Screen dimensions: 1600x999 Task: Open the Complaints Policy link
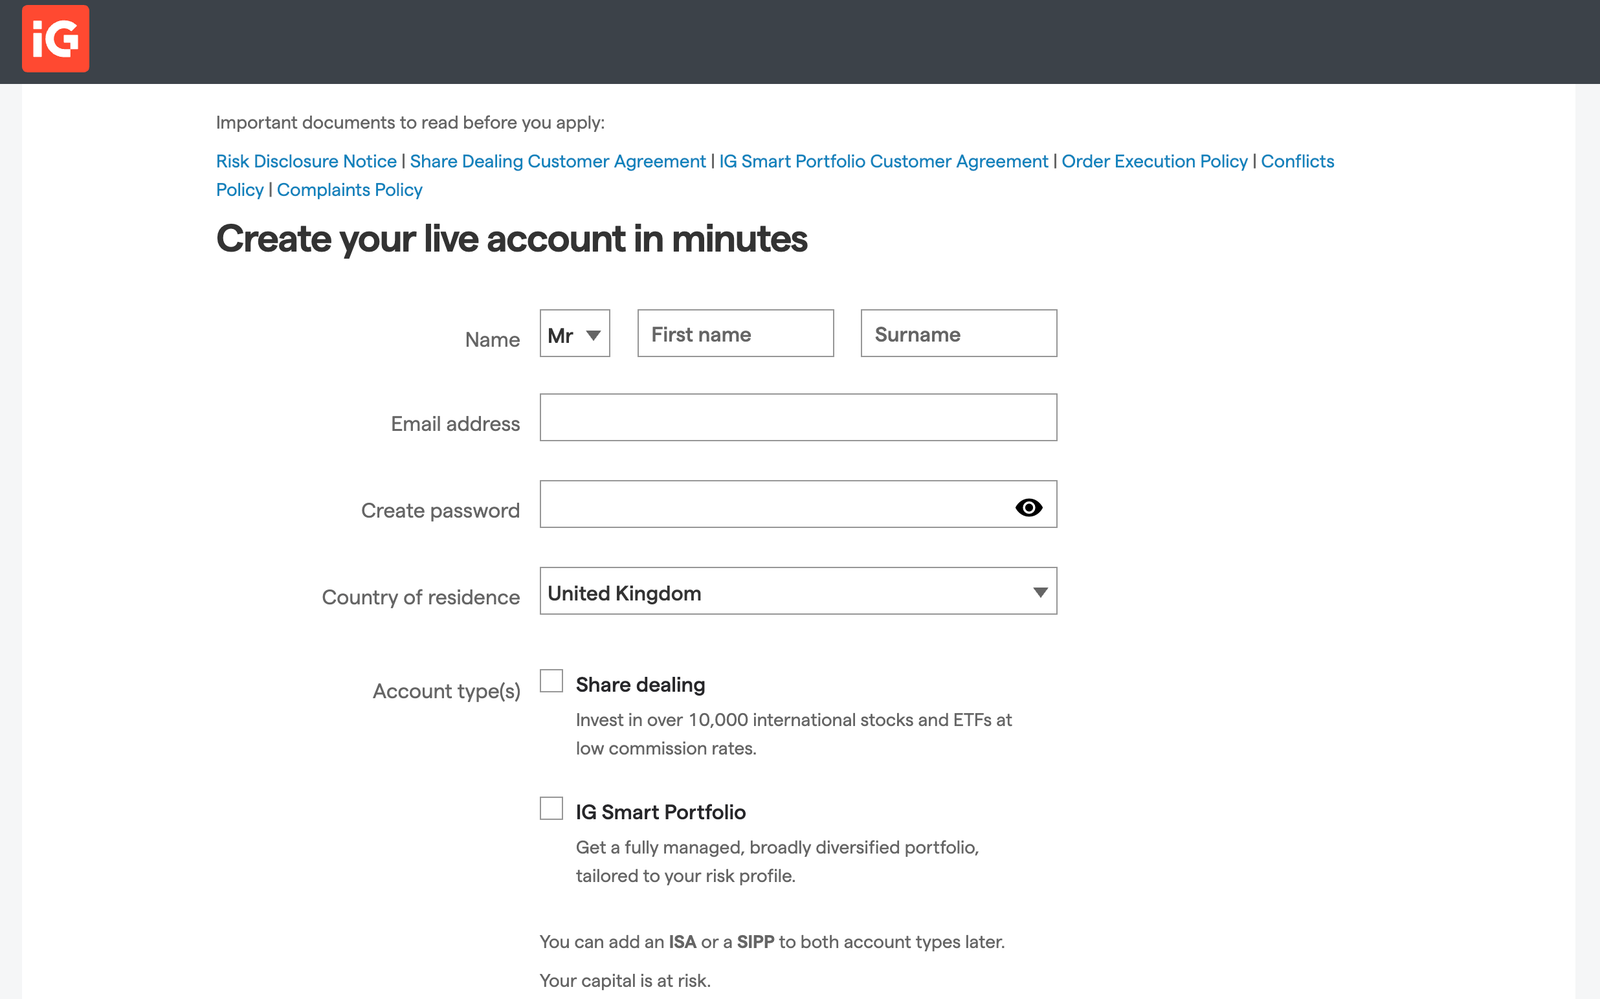point(350,190)
